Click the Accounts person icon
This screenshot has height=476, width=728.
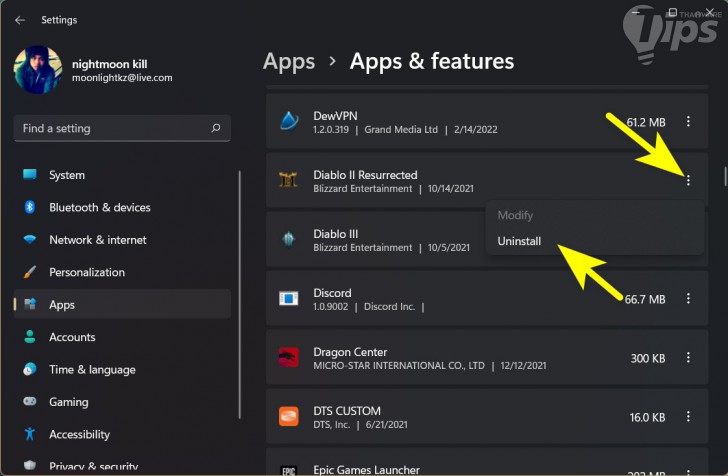tap(30, 337)
